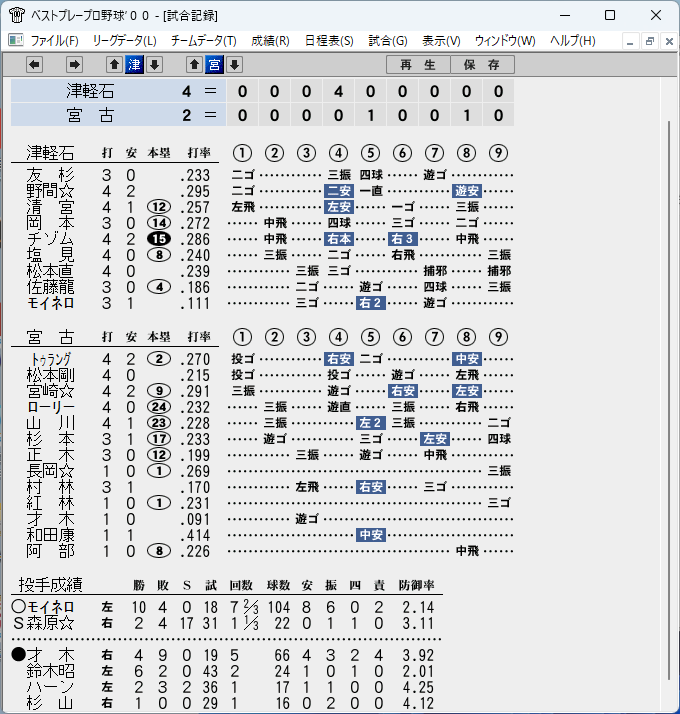Click down arrow right of 津 icon
Screen dimensions: 680x714
click(x=154, y=65)
